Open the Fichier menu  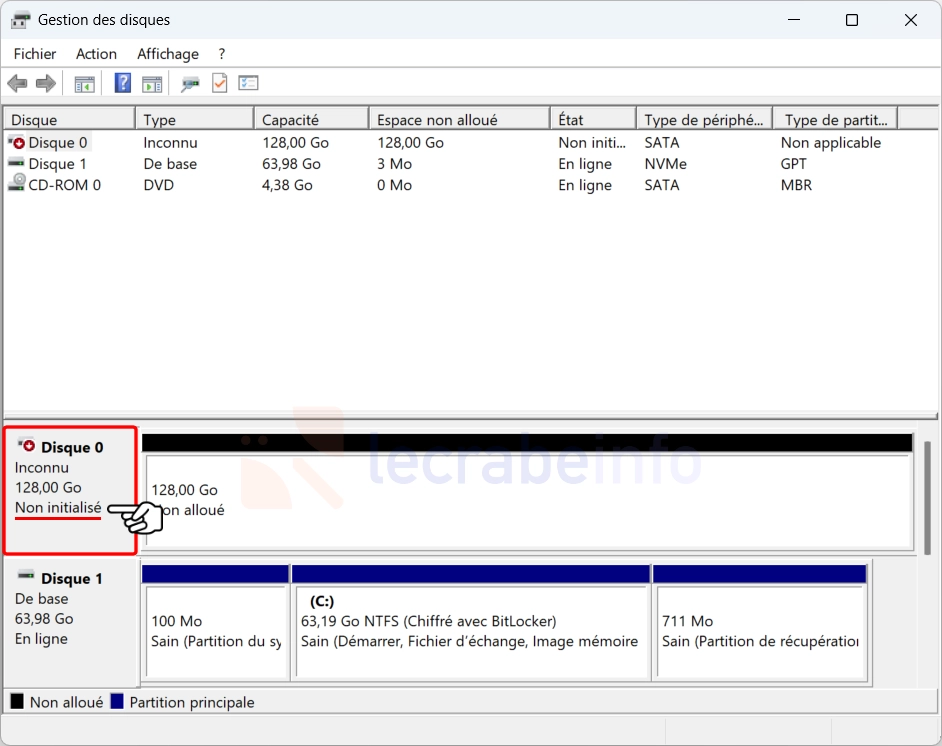point(35,54)
